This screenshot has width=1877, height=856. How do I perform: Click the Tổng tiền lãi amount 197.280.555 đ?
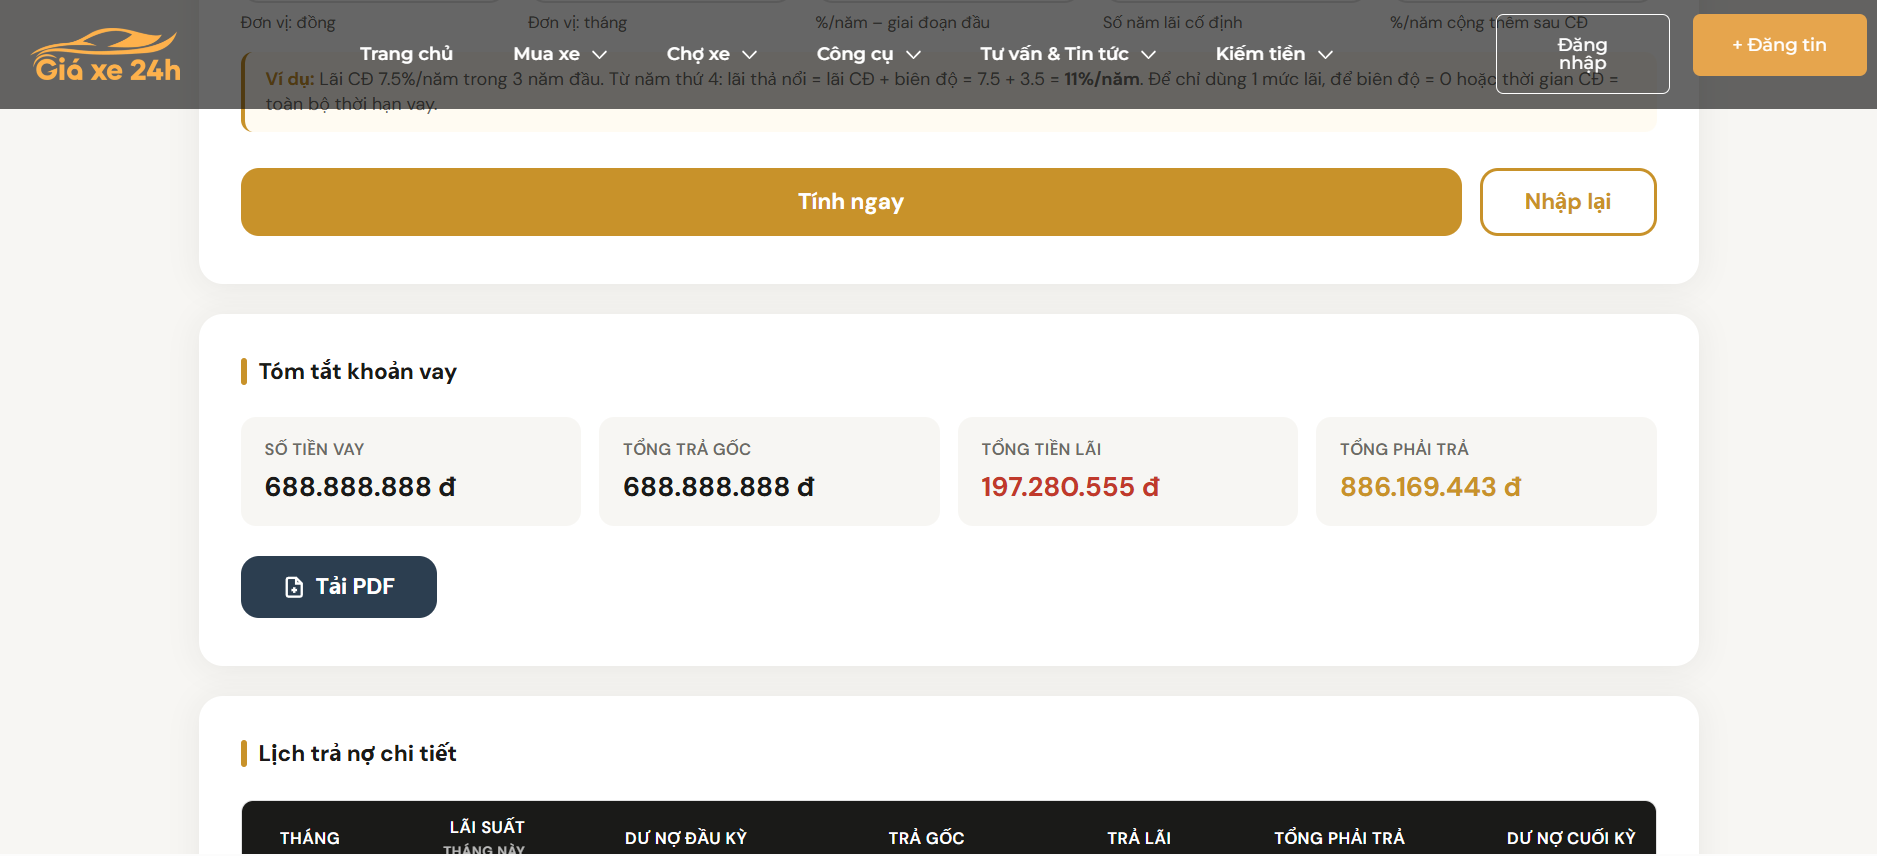pos(1070,487)
